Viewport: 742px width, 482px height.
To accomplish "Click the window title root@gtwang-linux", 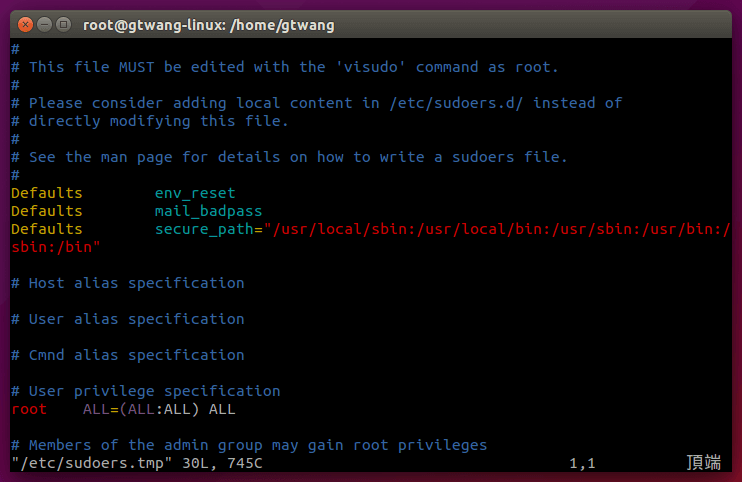I will click(x=210, y=24).
